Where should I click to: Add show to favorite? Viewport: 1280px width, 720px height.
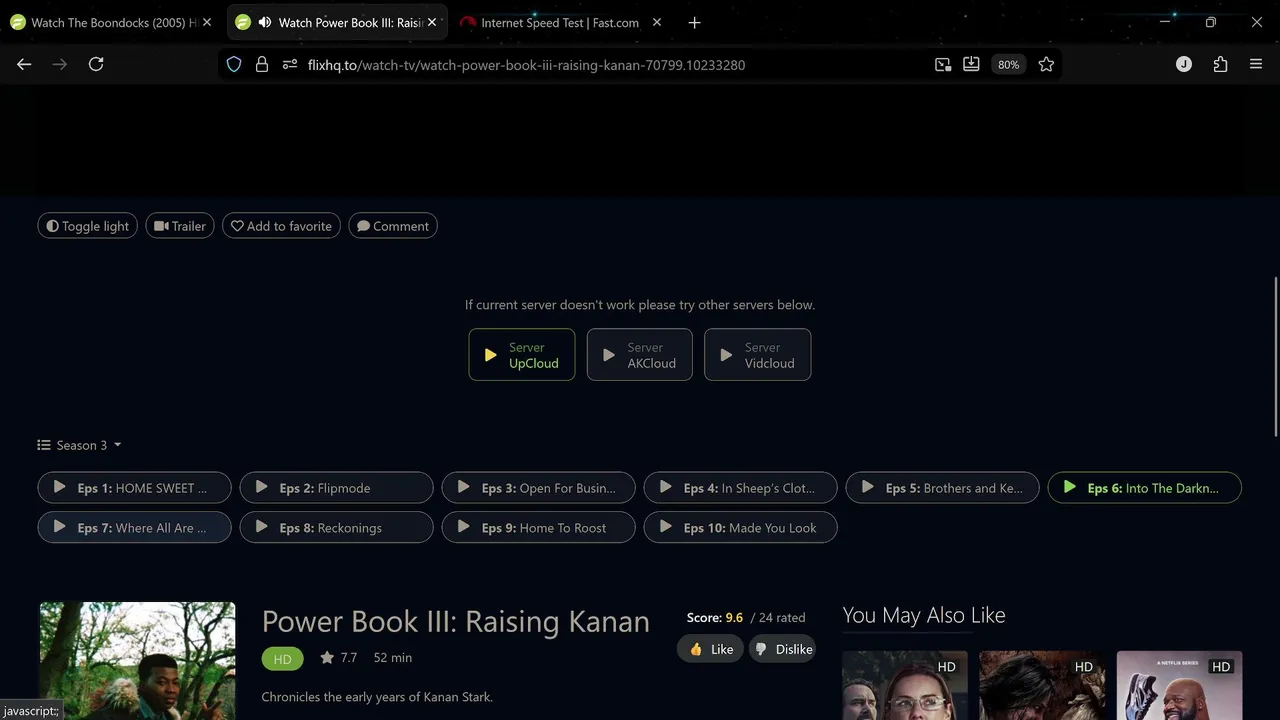point(282,226)
